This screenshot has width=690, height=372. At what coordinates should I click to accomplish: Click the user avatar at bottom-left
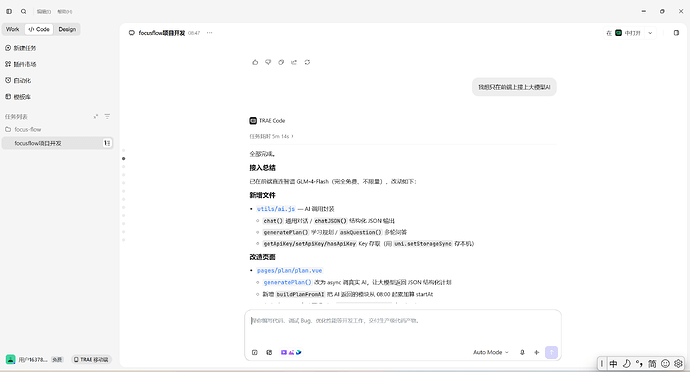pyautogui.click(x=11, y=359)
